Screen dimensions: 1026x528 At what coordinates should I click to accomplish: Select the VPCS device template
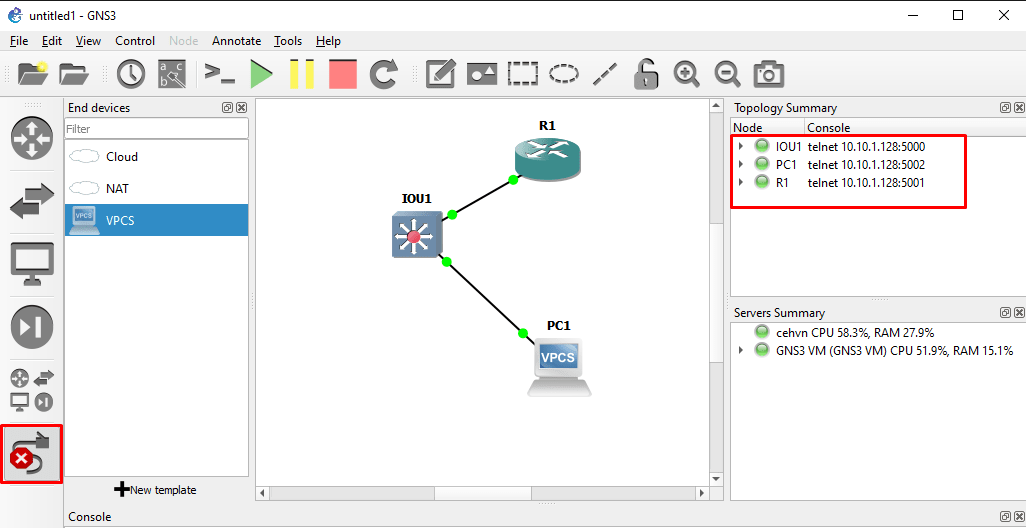[x=156, y=220]
